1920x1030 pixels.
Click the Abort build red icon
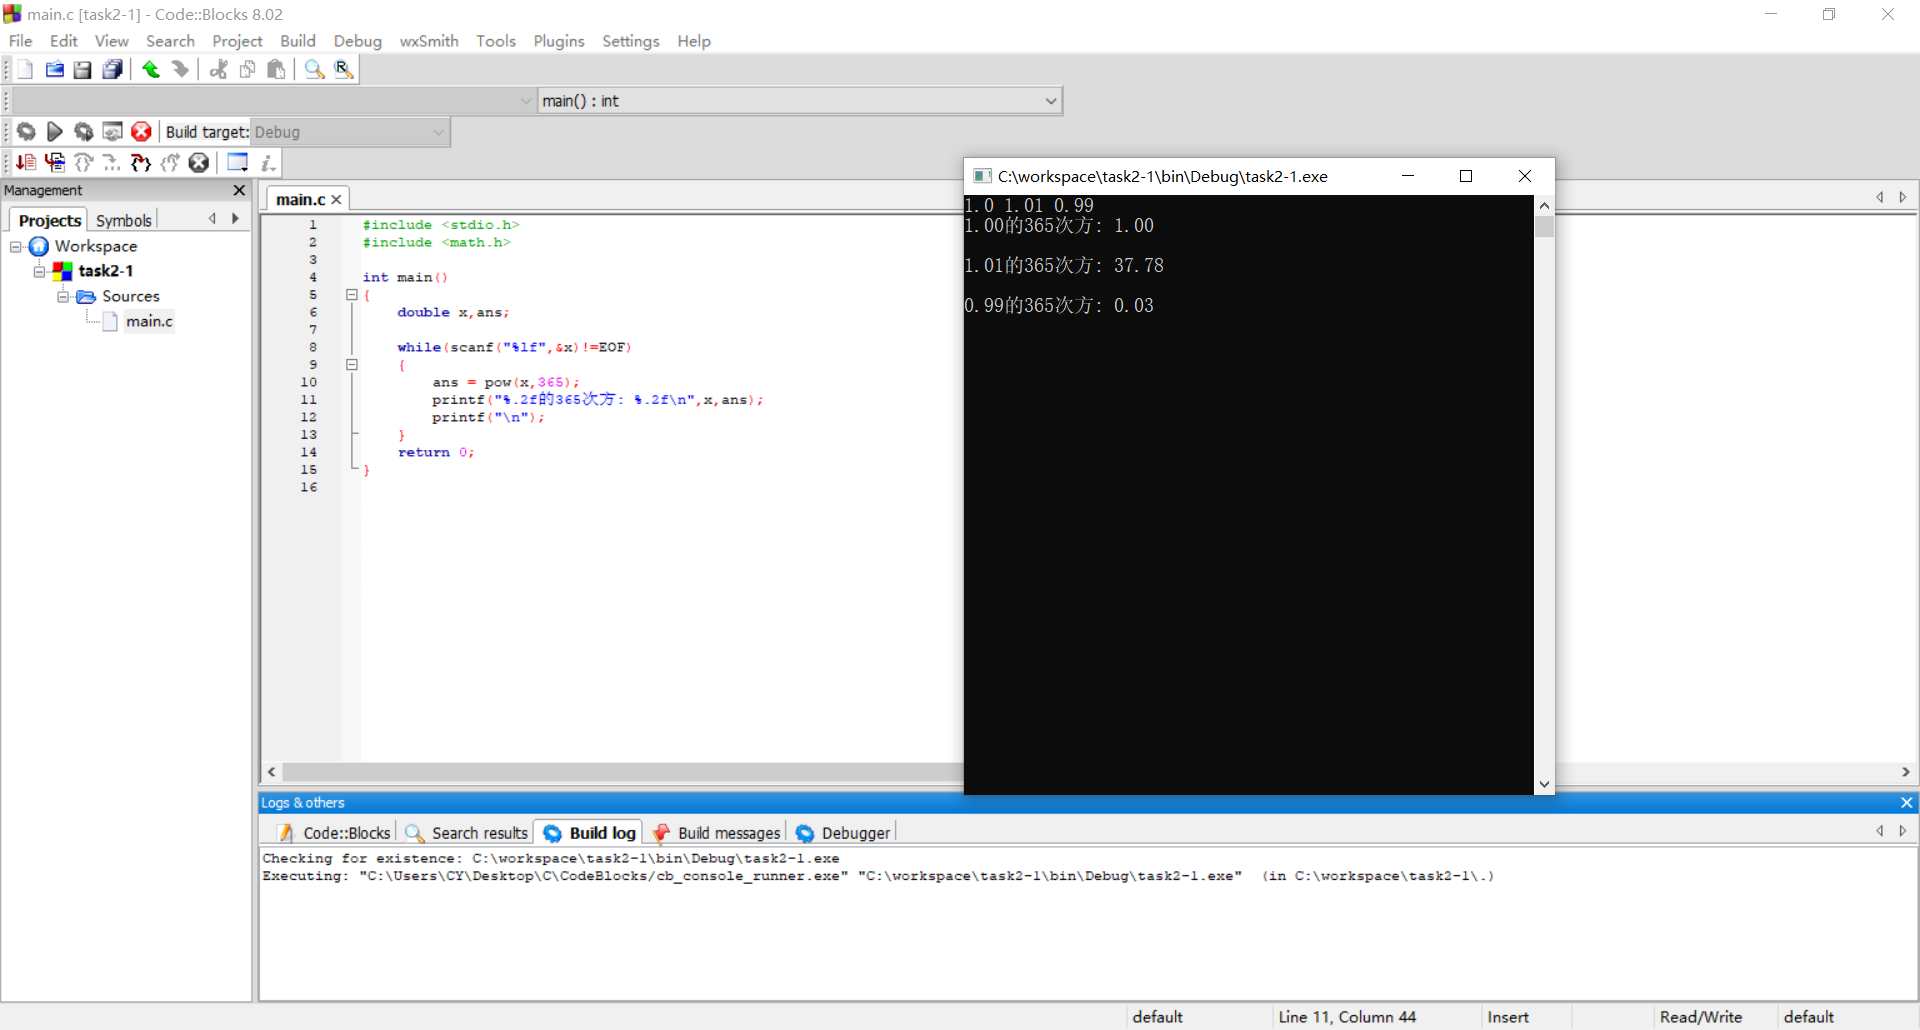[142, 132]
